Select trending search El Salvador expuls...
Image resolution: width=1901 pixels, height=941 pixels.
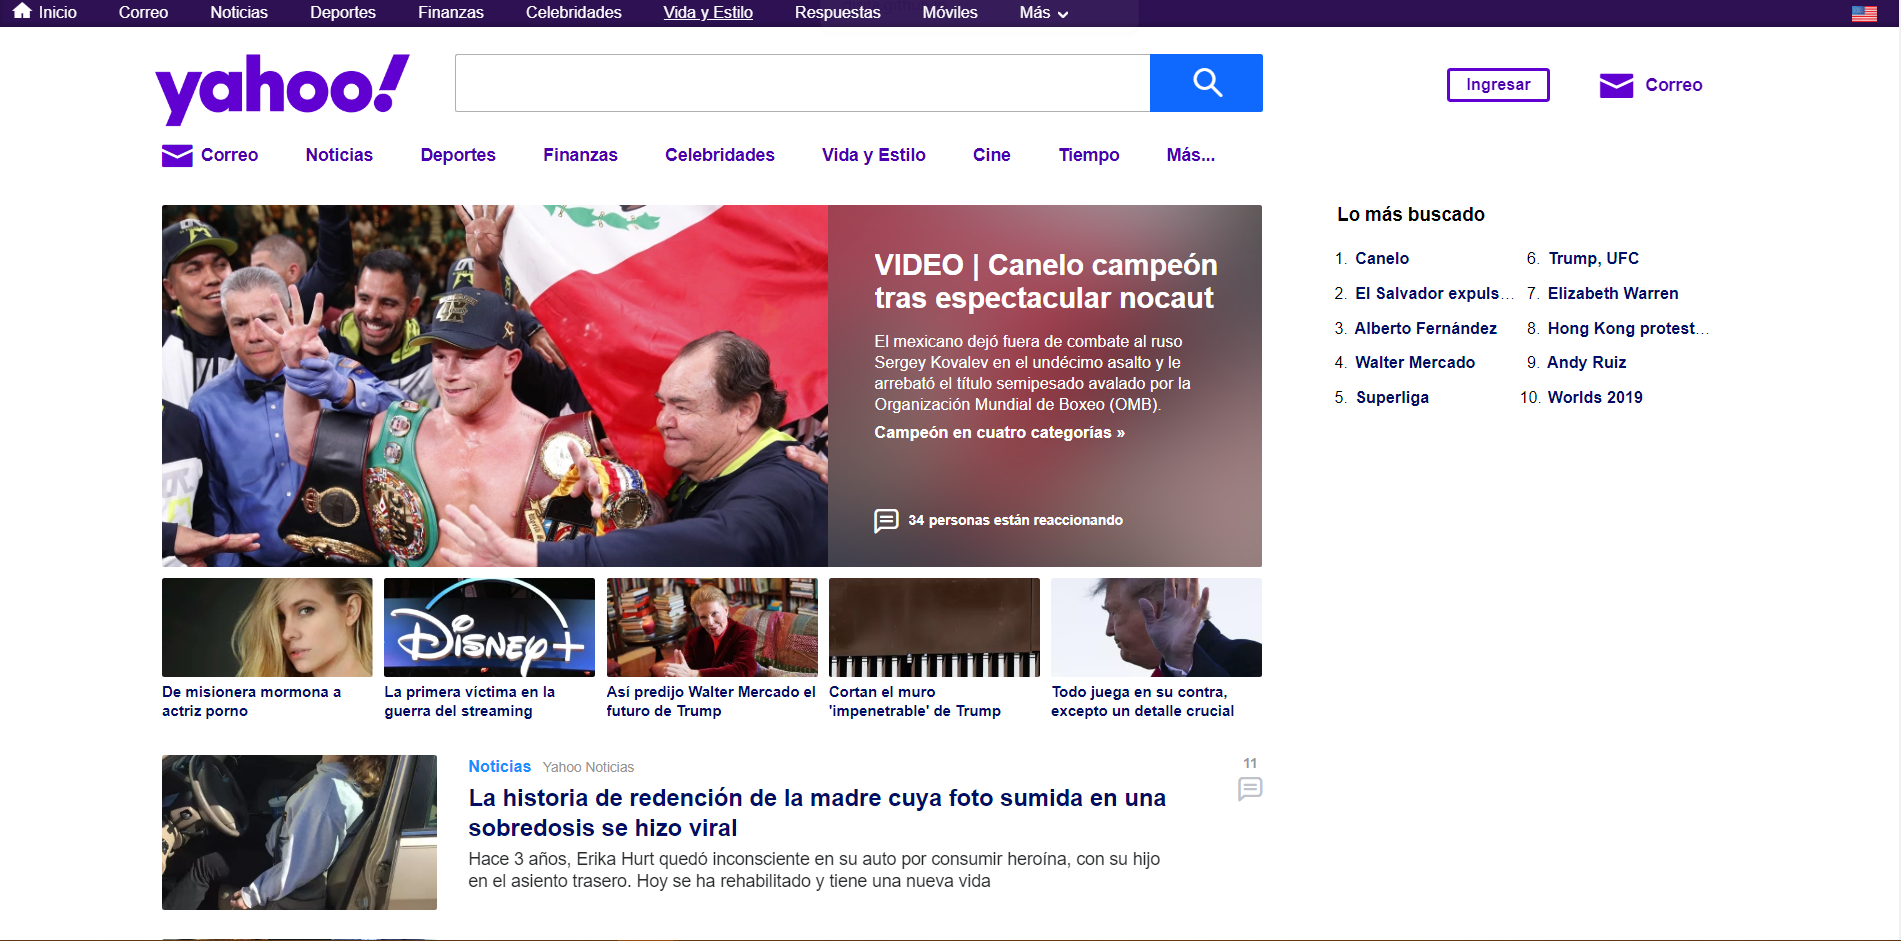click(x=1434, y=293)
